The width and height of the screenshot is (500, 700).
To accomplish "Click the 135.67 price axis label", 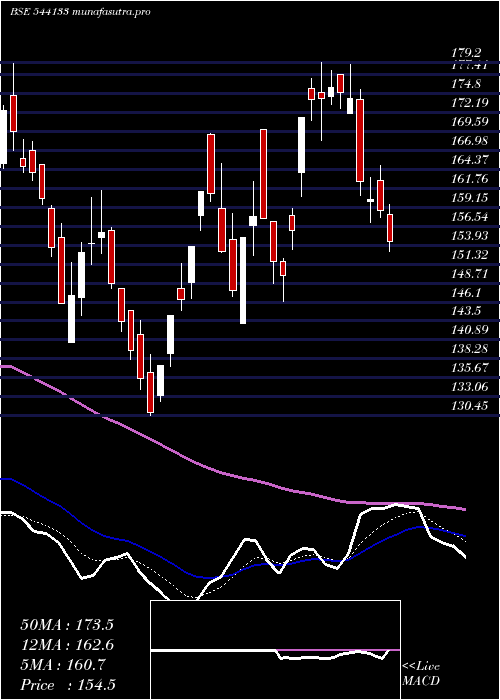I will point(470,368).
